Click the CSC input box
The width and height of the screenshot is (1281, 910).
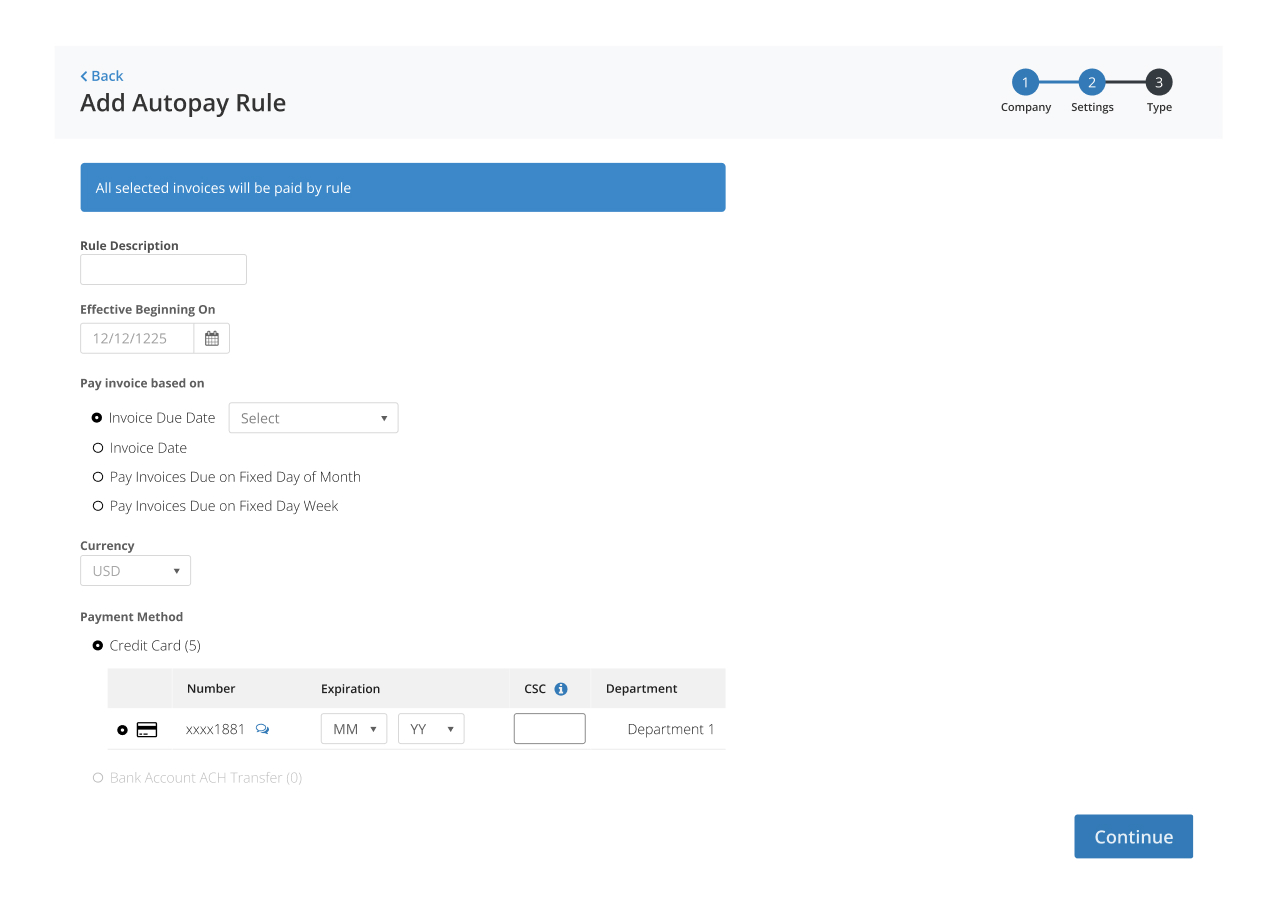click(x=549, y=729)
